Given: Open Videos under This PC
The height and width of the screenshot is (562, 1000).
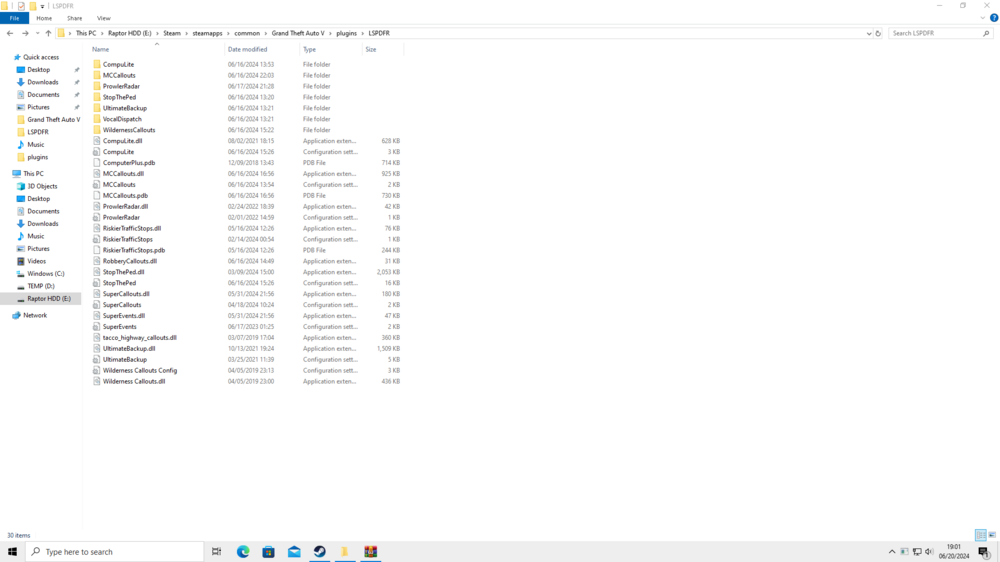Looking at the screenshot, I should point(36,261).
